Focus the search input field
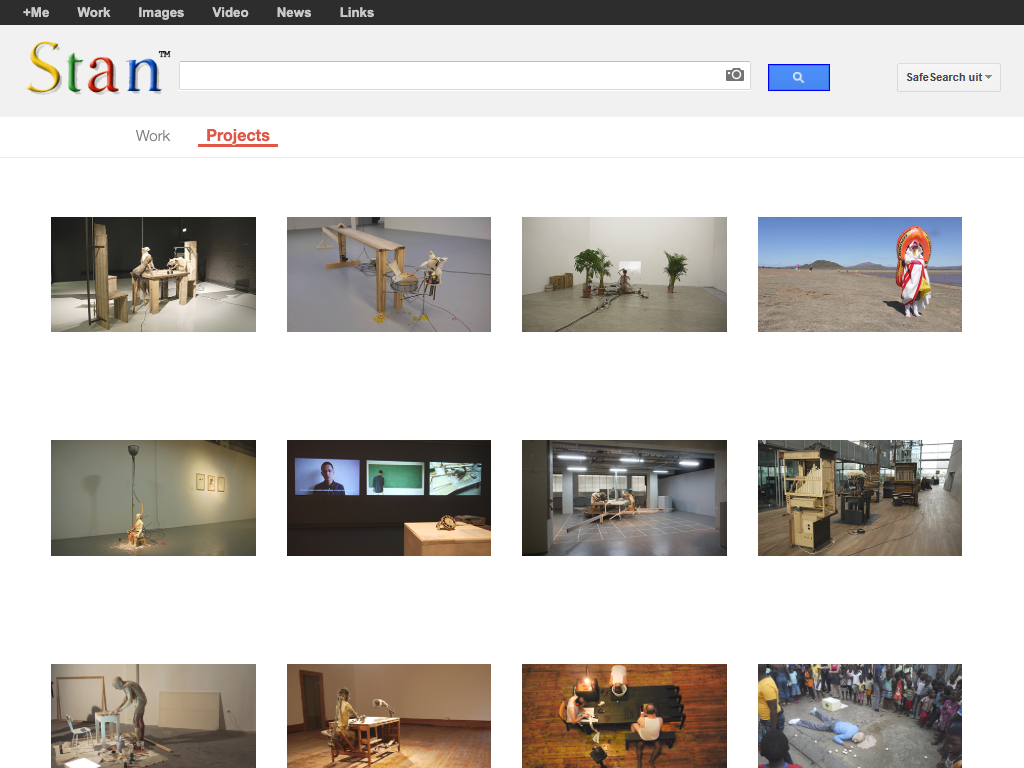Screen dimensions: 1024x768 (x=450, y=76)
